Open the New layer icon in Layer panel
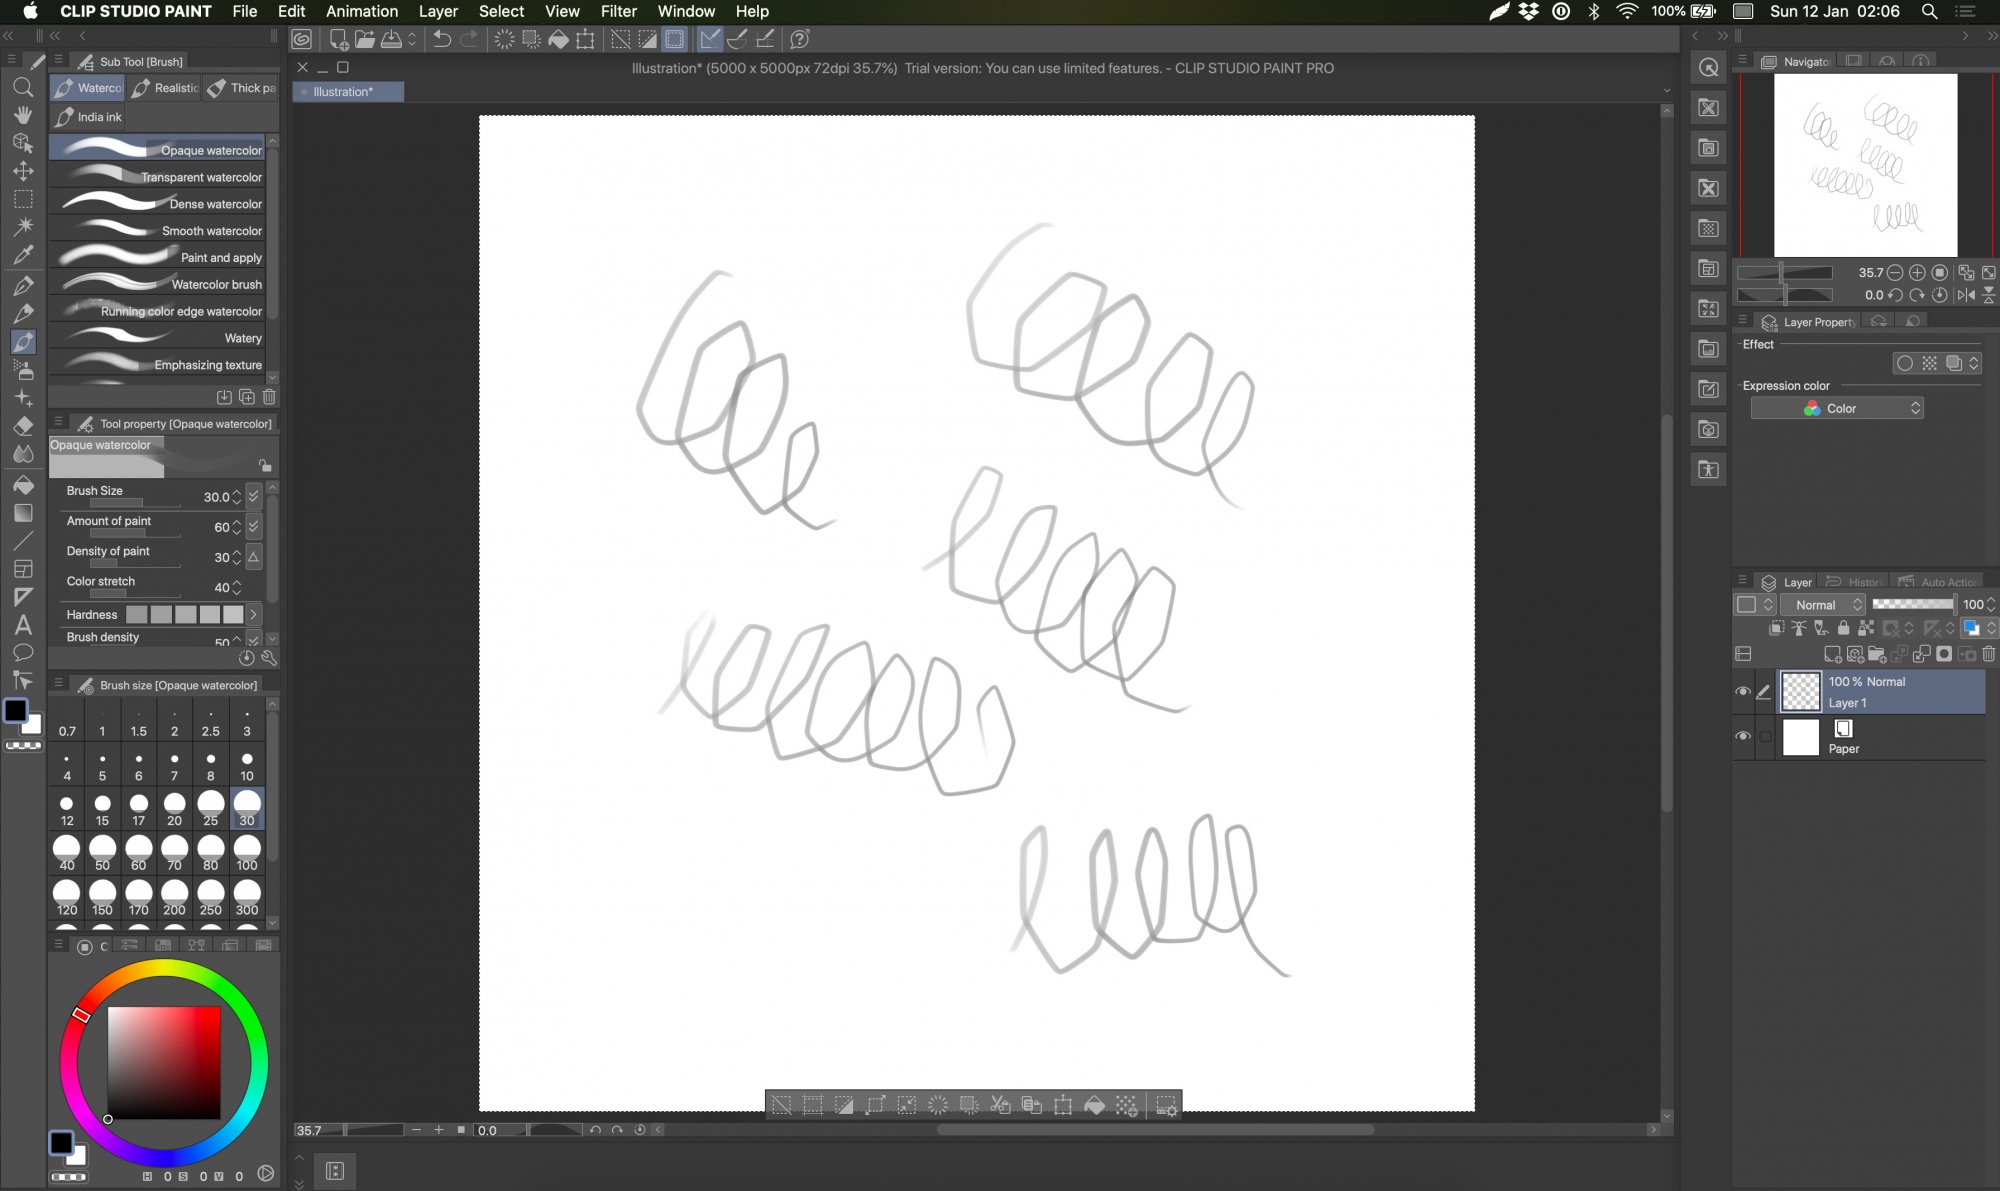The image size is (2000, 1191). pos(1833,656)
